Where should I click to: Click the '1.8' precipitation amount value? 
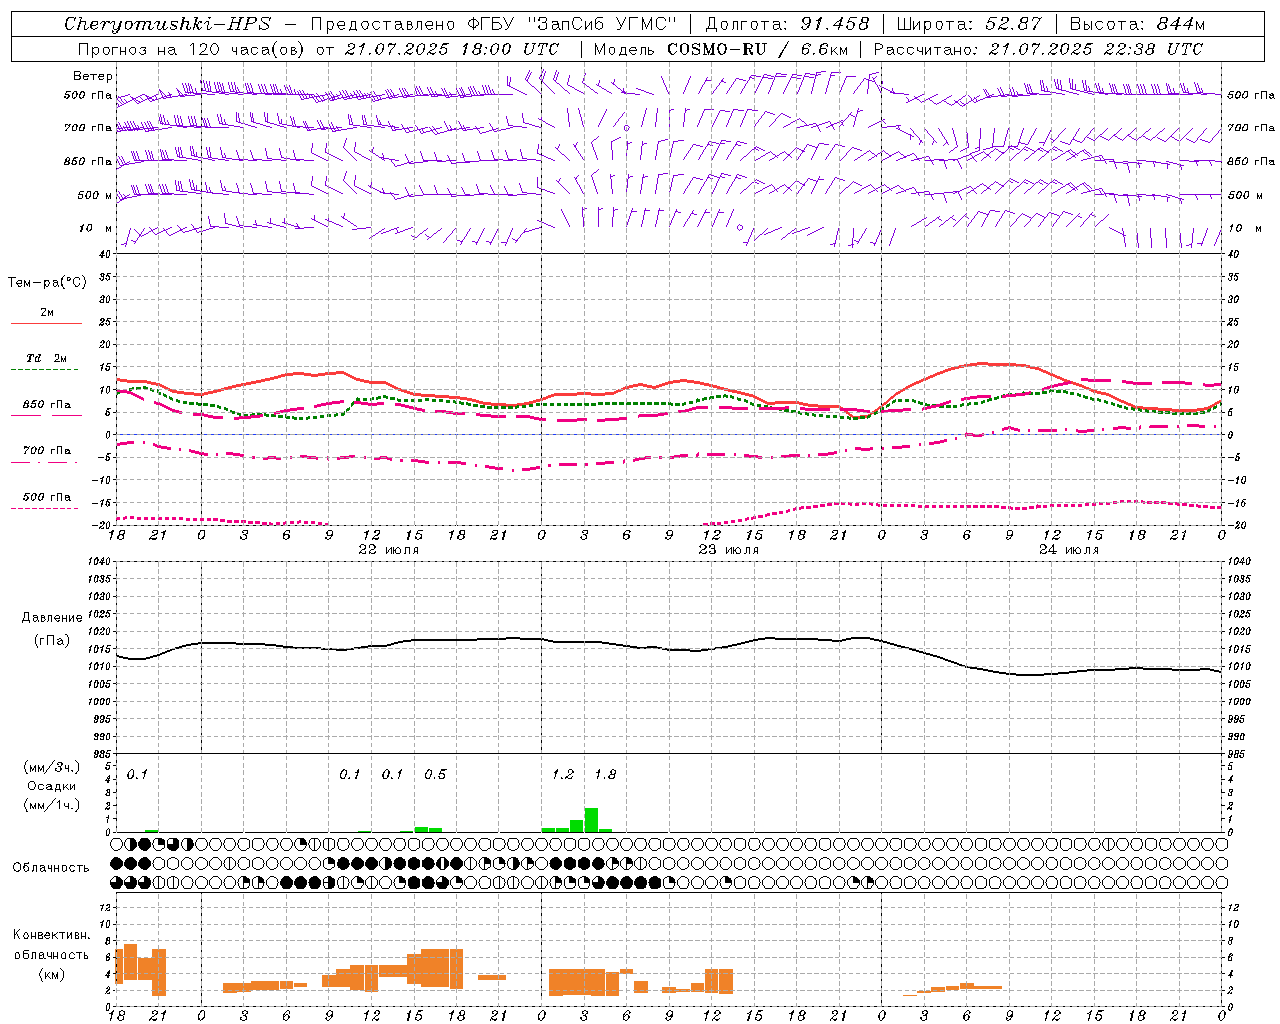605,775
